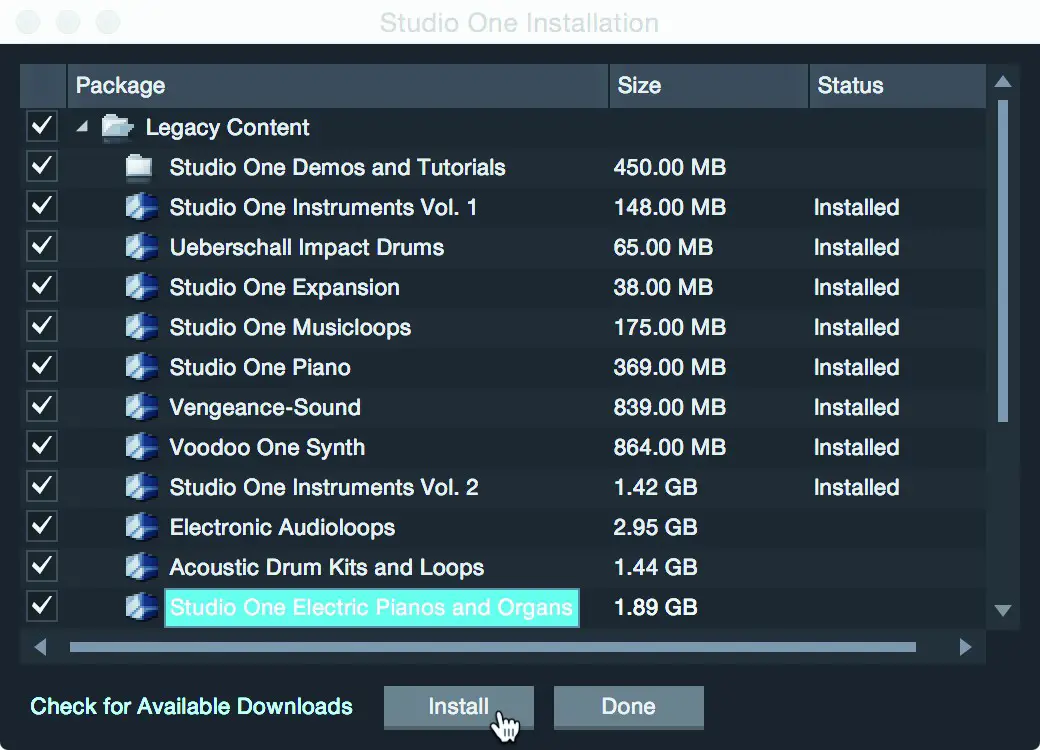Image resolution: width=1040 pixels, height=750 pixels.
Task: Click the Studio One Musicloops package icon
Action: pyautogui.click(x=141, y=327)
